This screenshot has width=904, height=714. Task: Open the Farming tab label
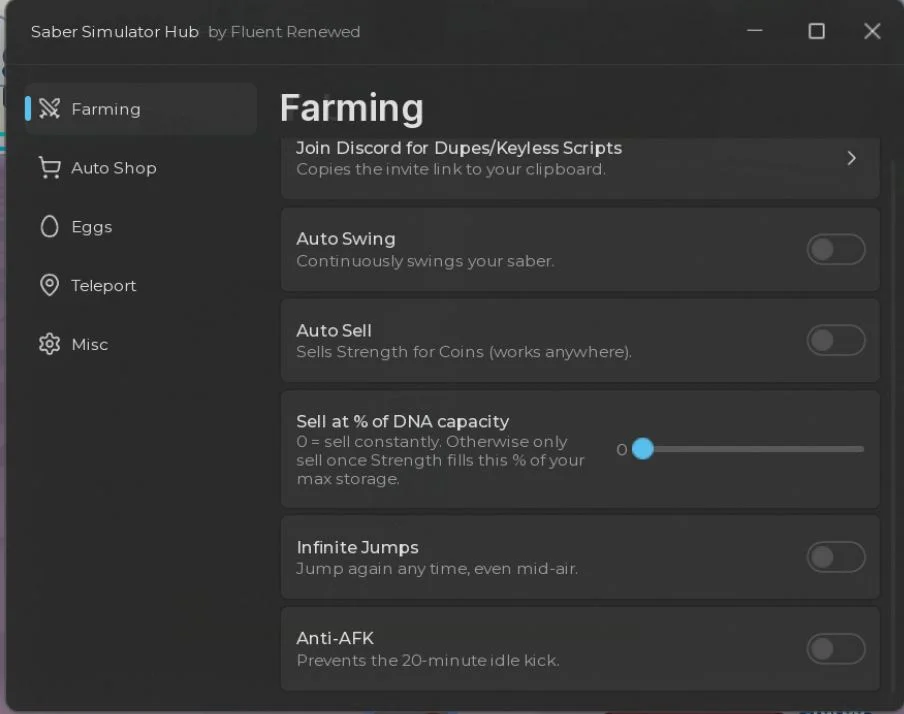tap(106, 109)
